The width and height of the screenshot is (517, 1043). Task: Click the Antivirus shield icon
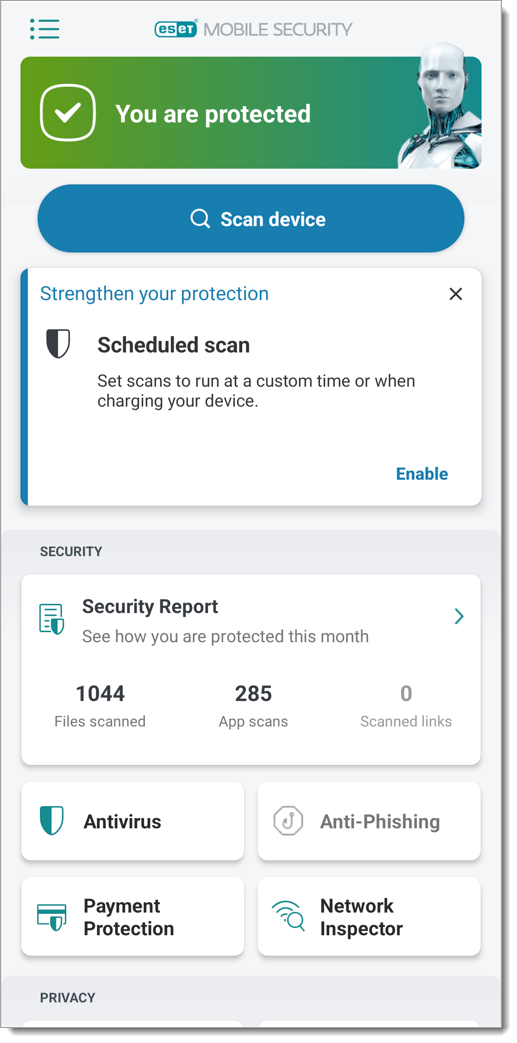(x=51, y=821)
